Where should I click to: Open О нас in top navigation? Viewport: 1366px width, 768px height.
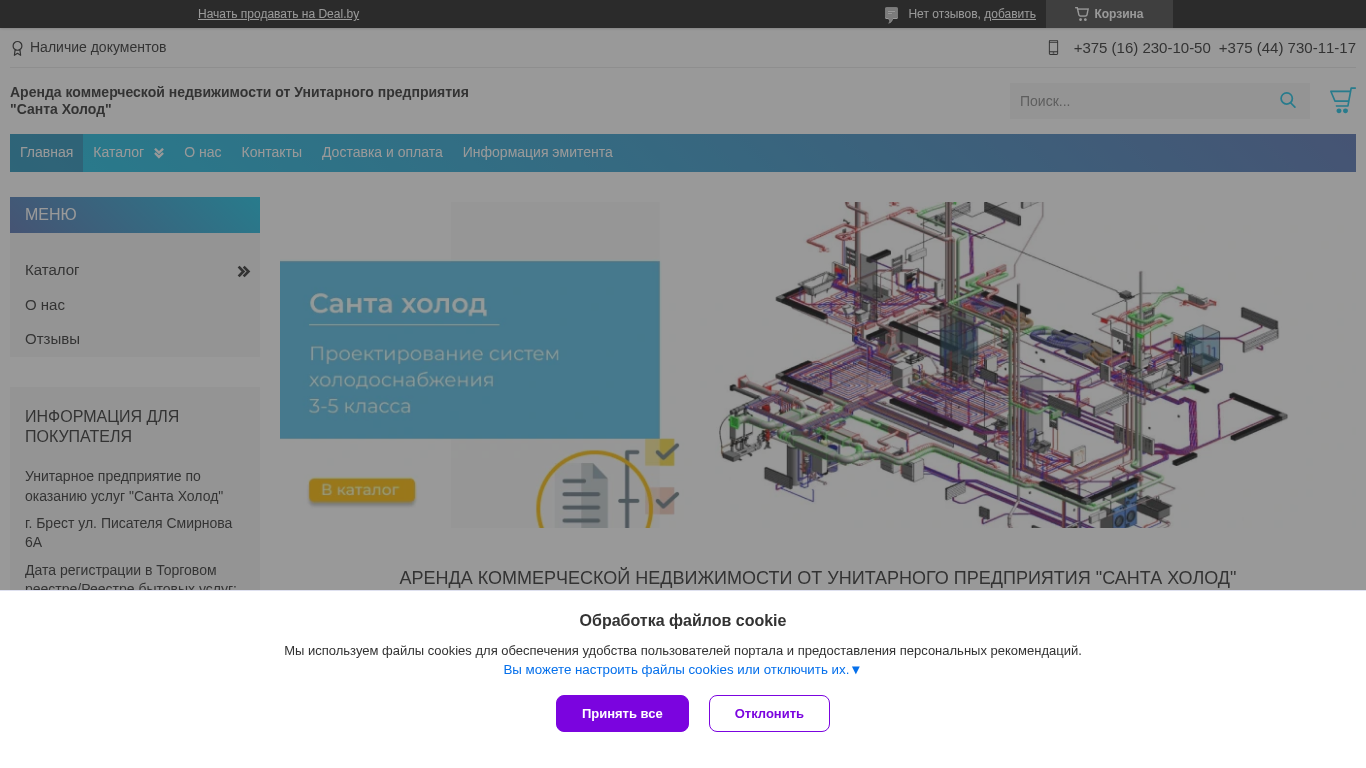click(x=203, y=152)
